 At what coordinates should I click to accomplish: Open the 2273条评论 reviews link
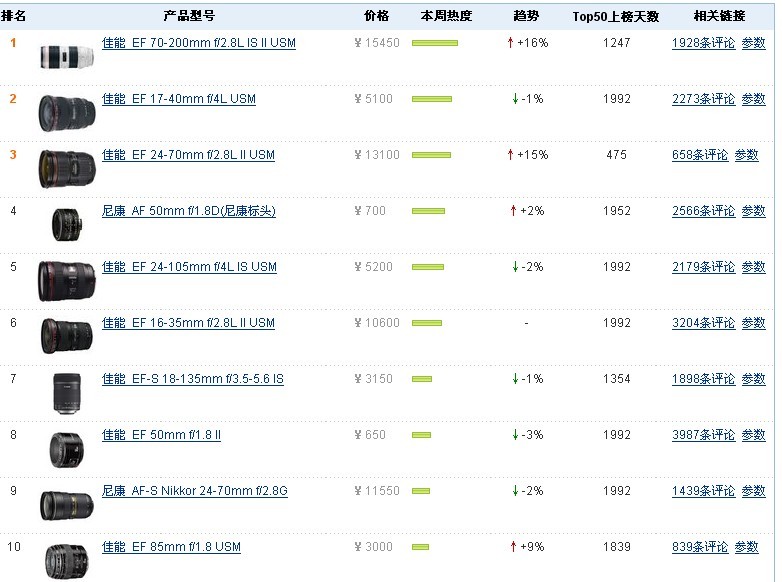click(703, 99)
